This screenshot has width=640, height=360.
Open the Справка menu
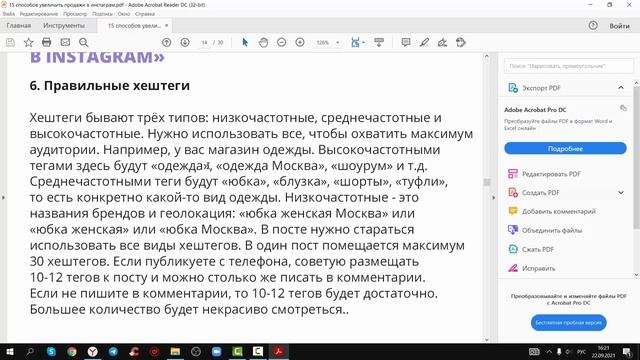145,14
